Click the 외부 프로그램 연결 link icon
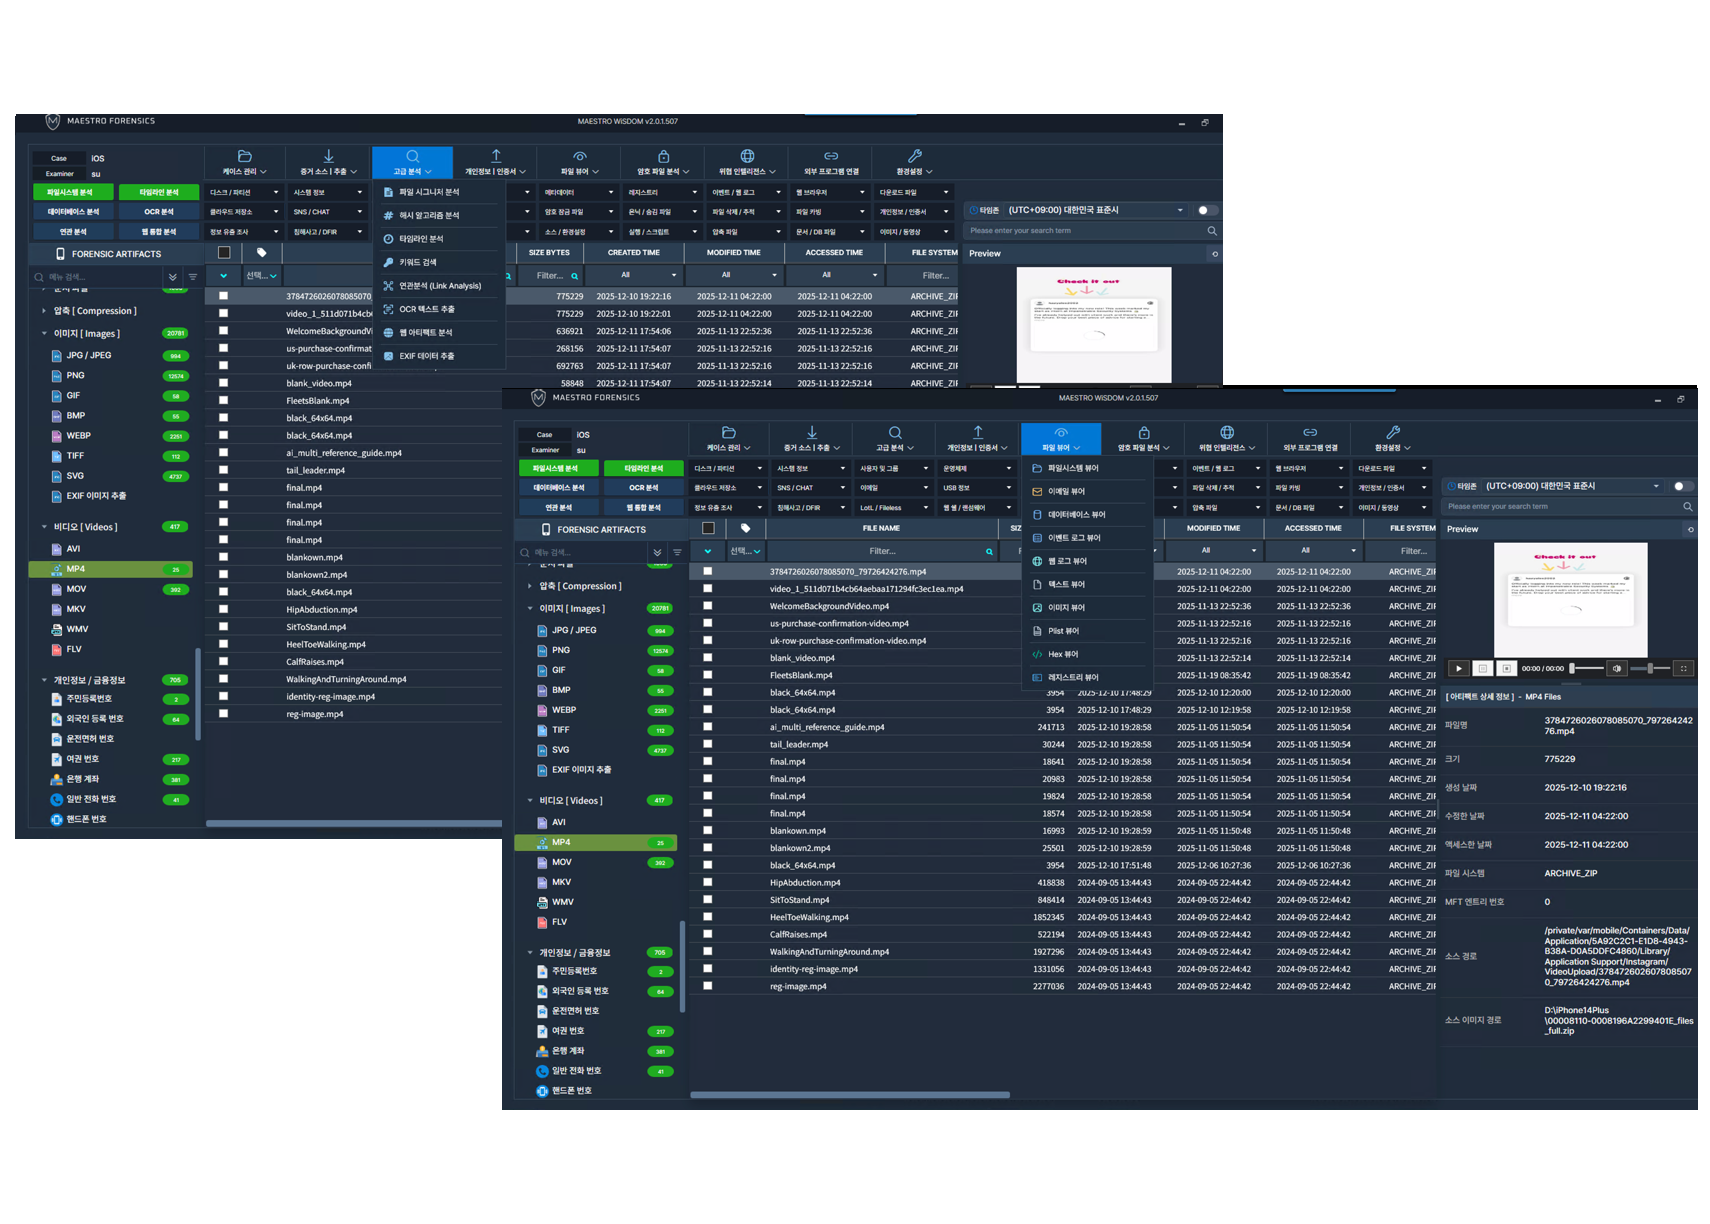The height and width of the screenshot is (1224, 1710). tap(1310, 433)
